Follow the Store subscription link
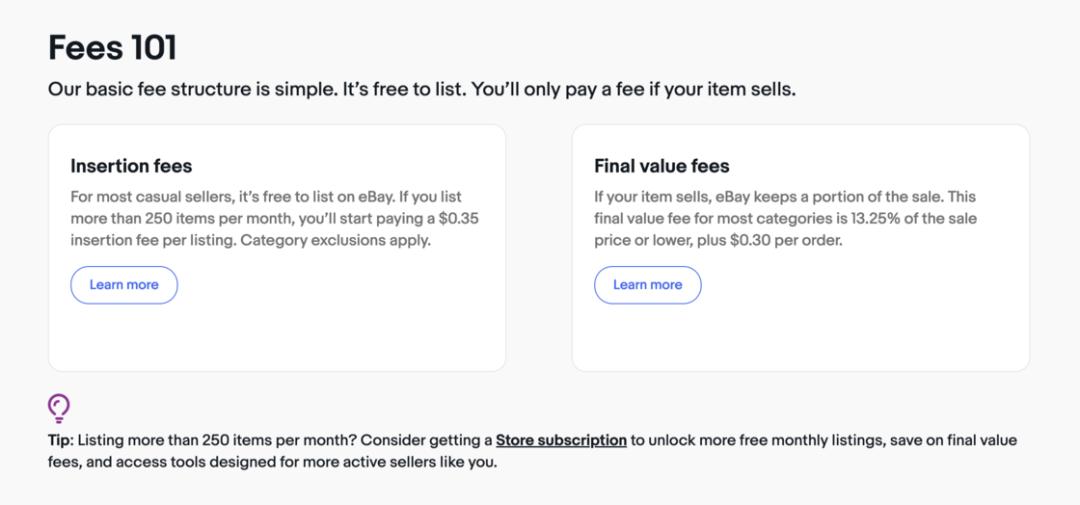The image size is (1080, 505). pos(561,440)
